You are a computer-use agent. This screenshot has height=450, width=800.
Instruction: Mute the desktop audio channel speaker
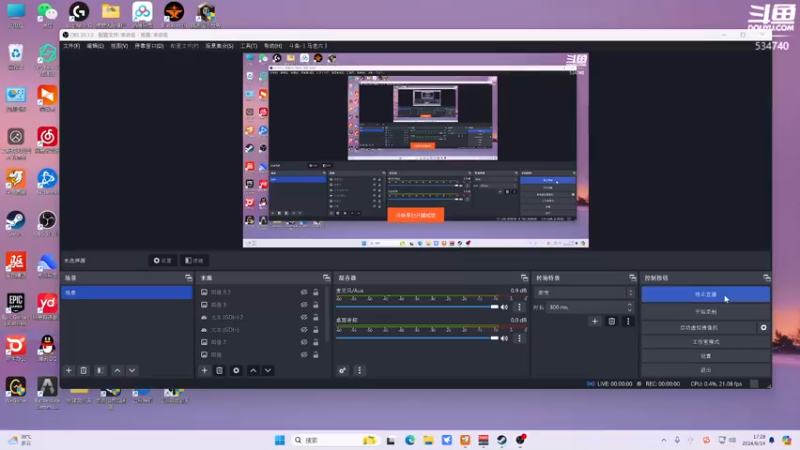(x=505, y=338)
